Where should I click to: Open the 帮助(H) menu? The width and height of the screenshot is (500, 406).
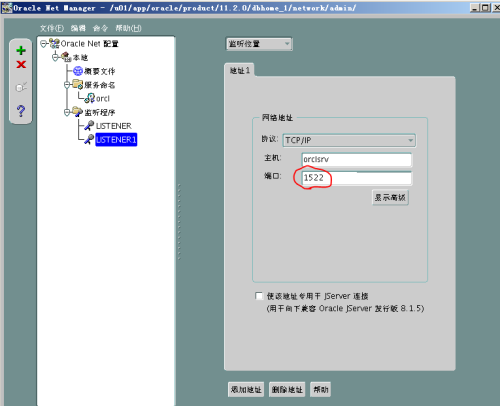point(128,28)
